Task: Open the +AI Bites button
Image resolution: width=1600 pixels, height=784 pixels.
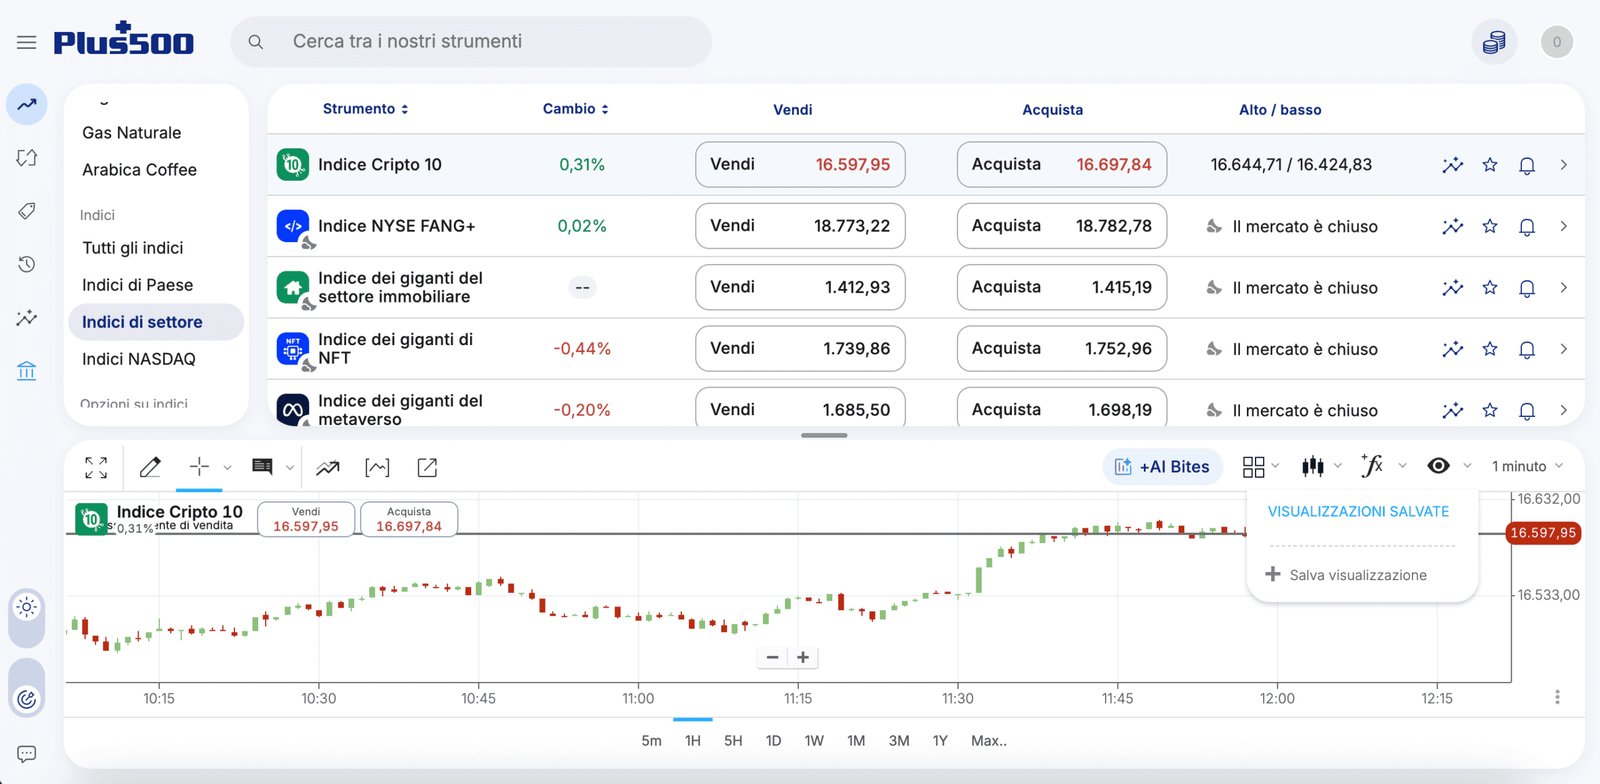Action: click(1163, 467)
